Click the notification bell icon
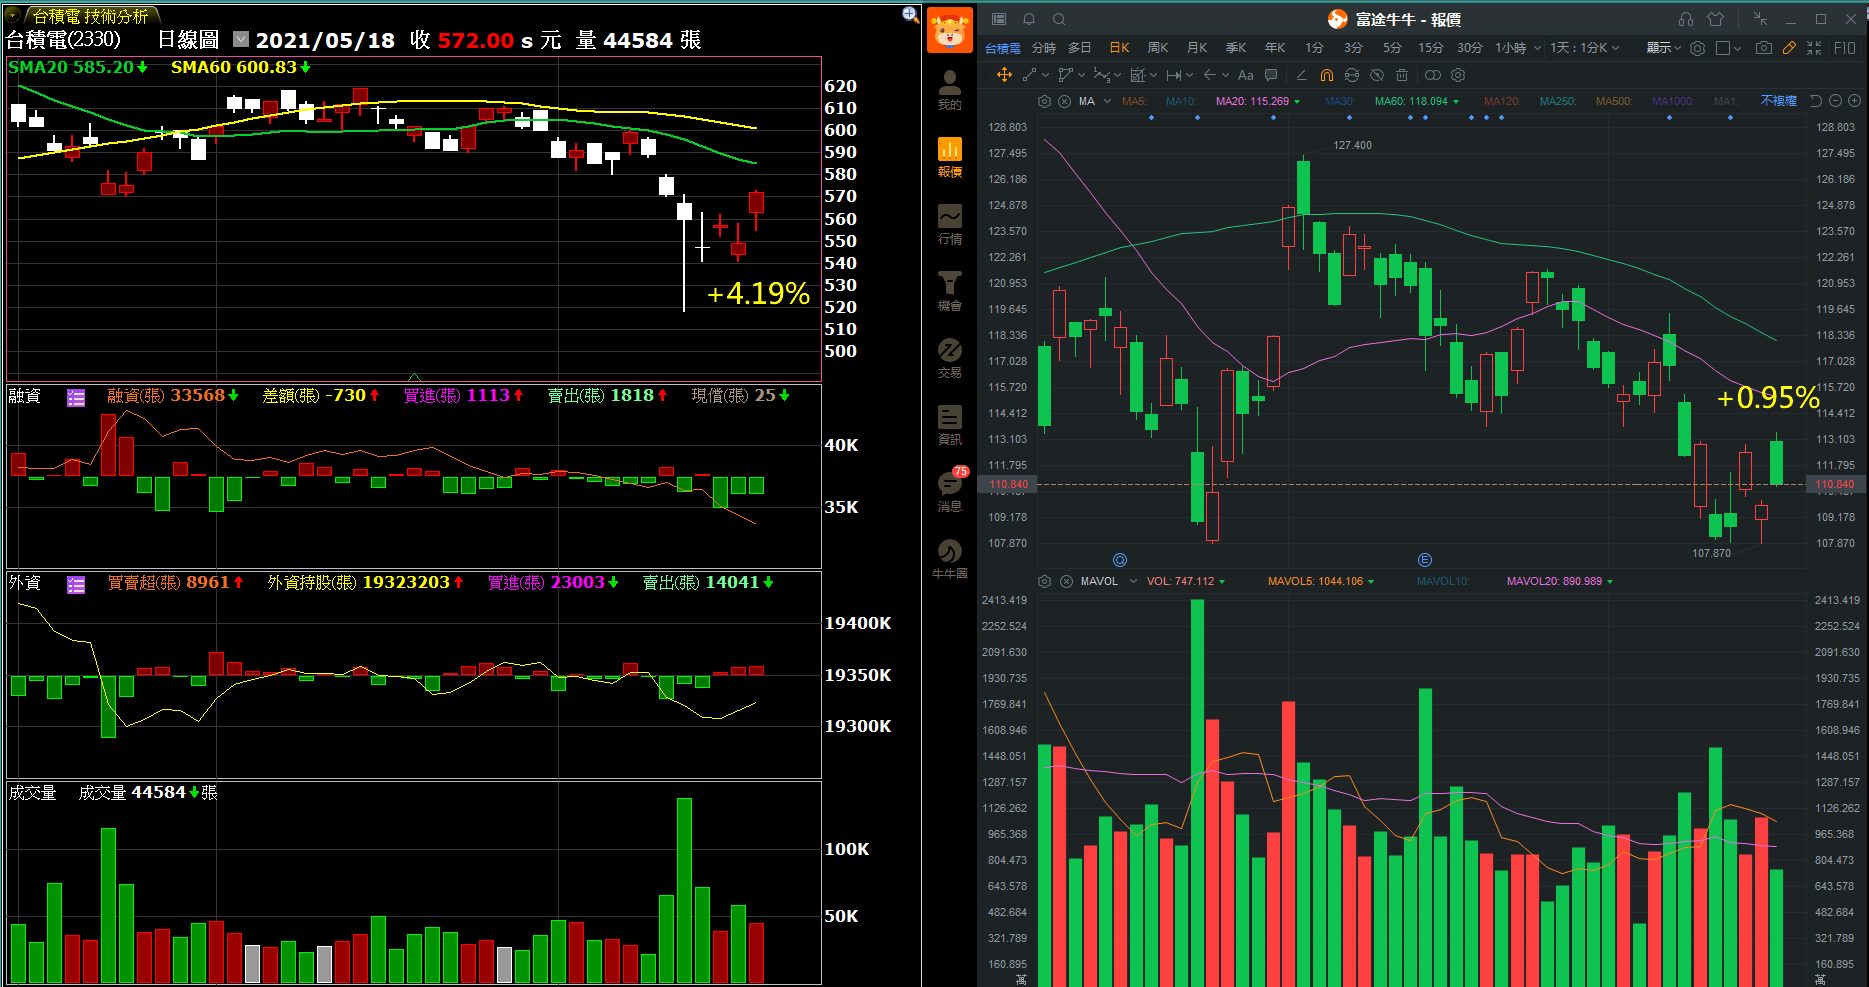 click(x=1028, y=19)
